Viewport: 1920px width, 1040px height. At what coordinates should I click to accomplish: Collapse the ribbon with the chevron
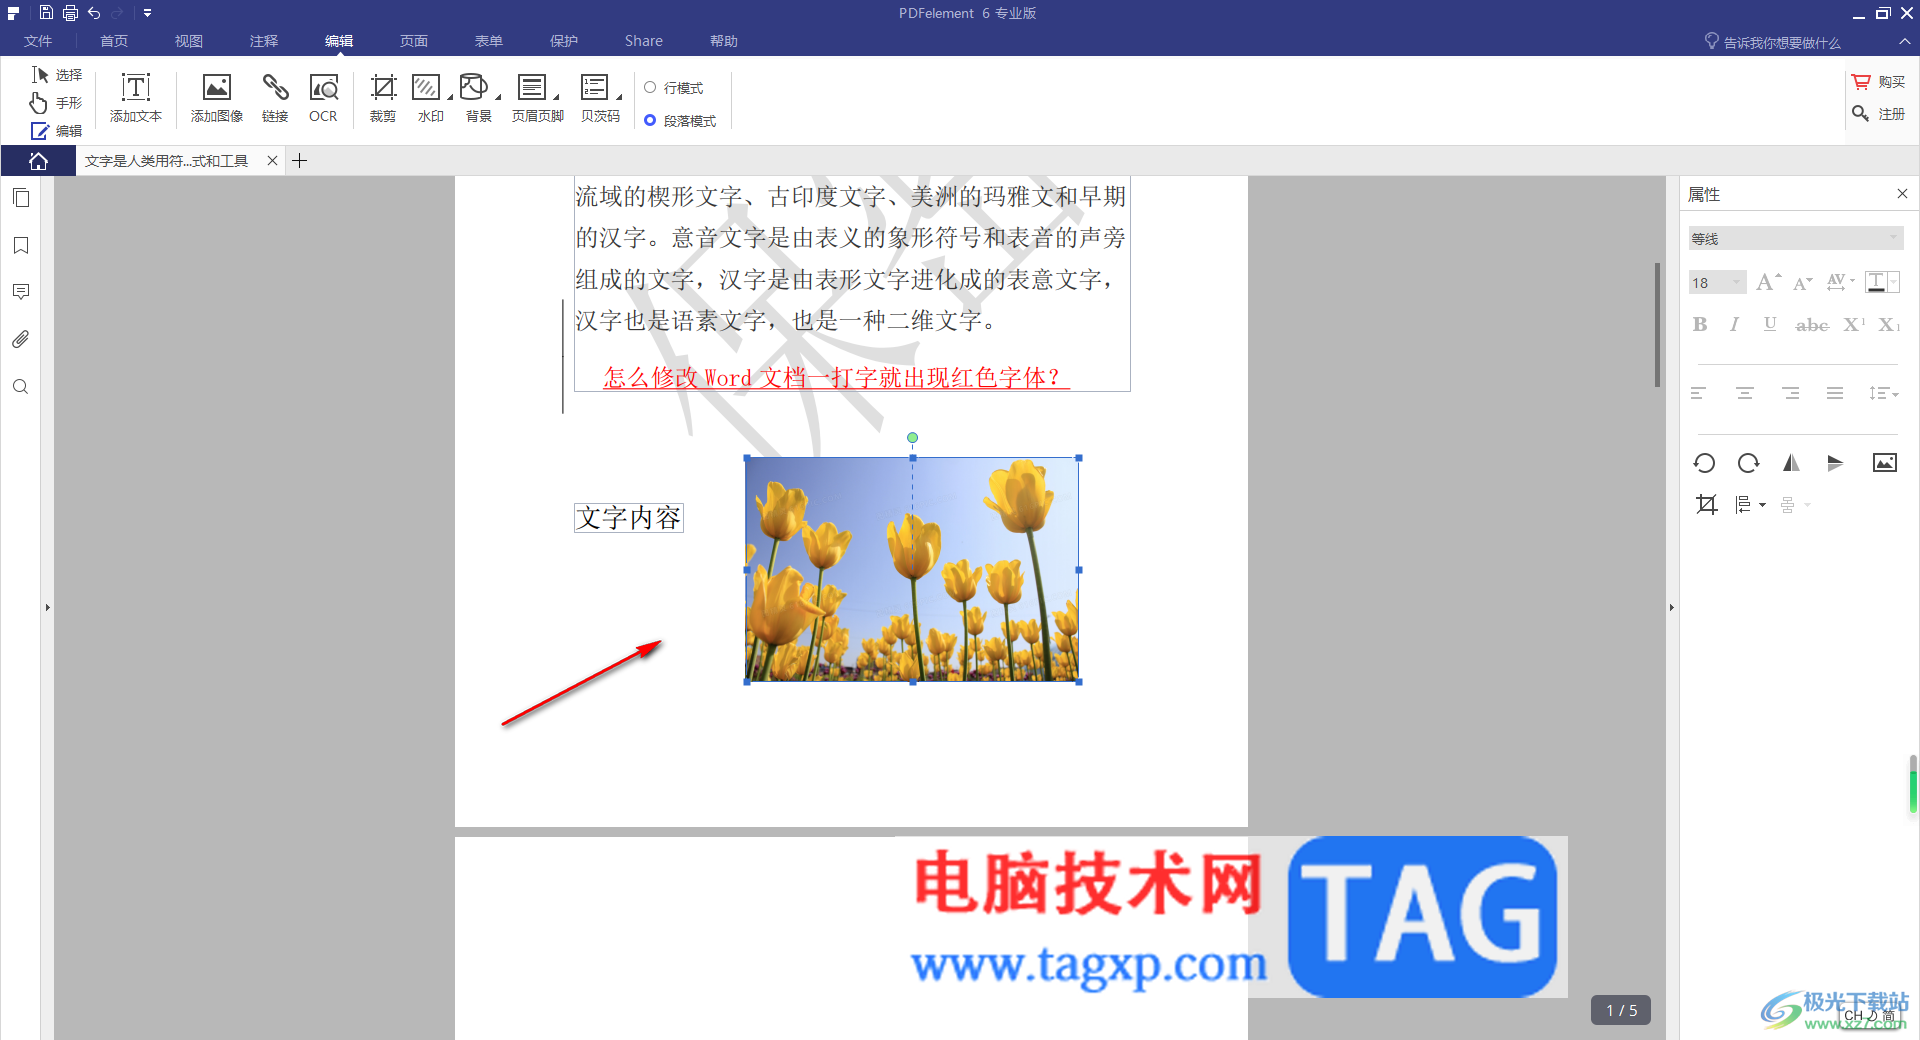point(1904,41)
